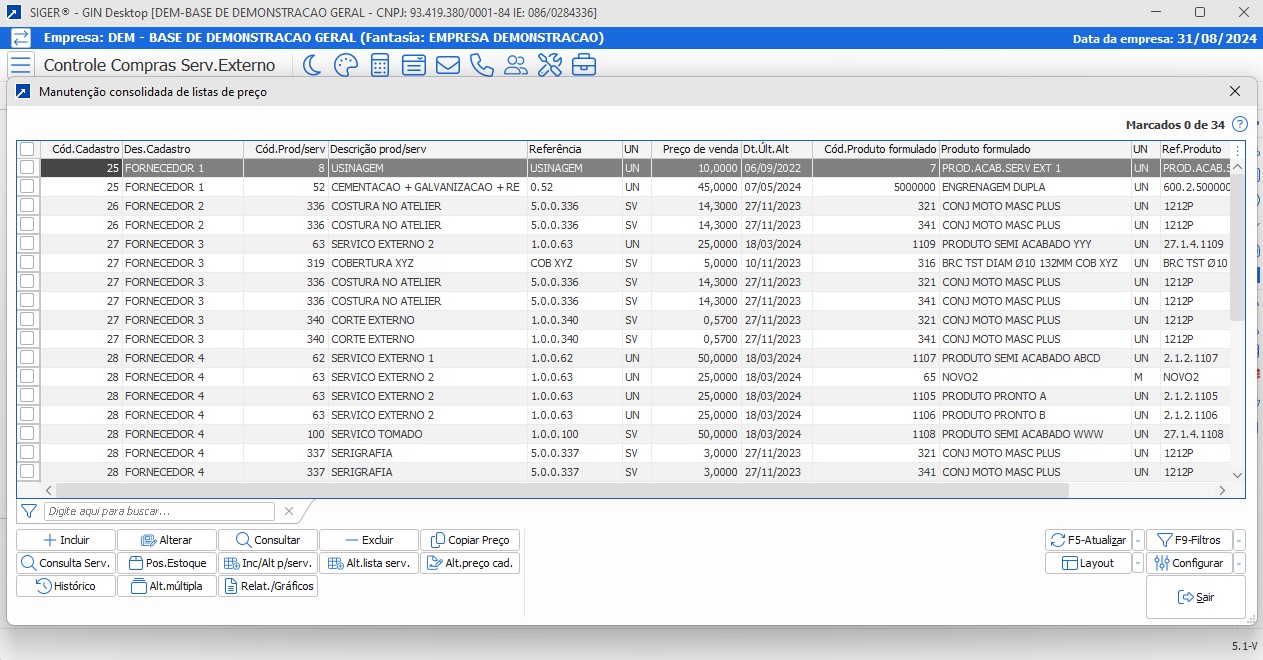This screenshot has width=1263, height=660.
Task: Tick the checkbox for COBERTURA XYZ row
Action: pyautogui.click(x=27, y=263)
